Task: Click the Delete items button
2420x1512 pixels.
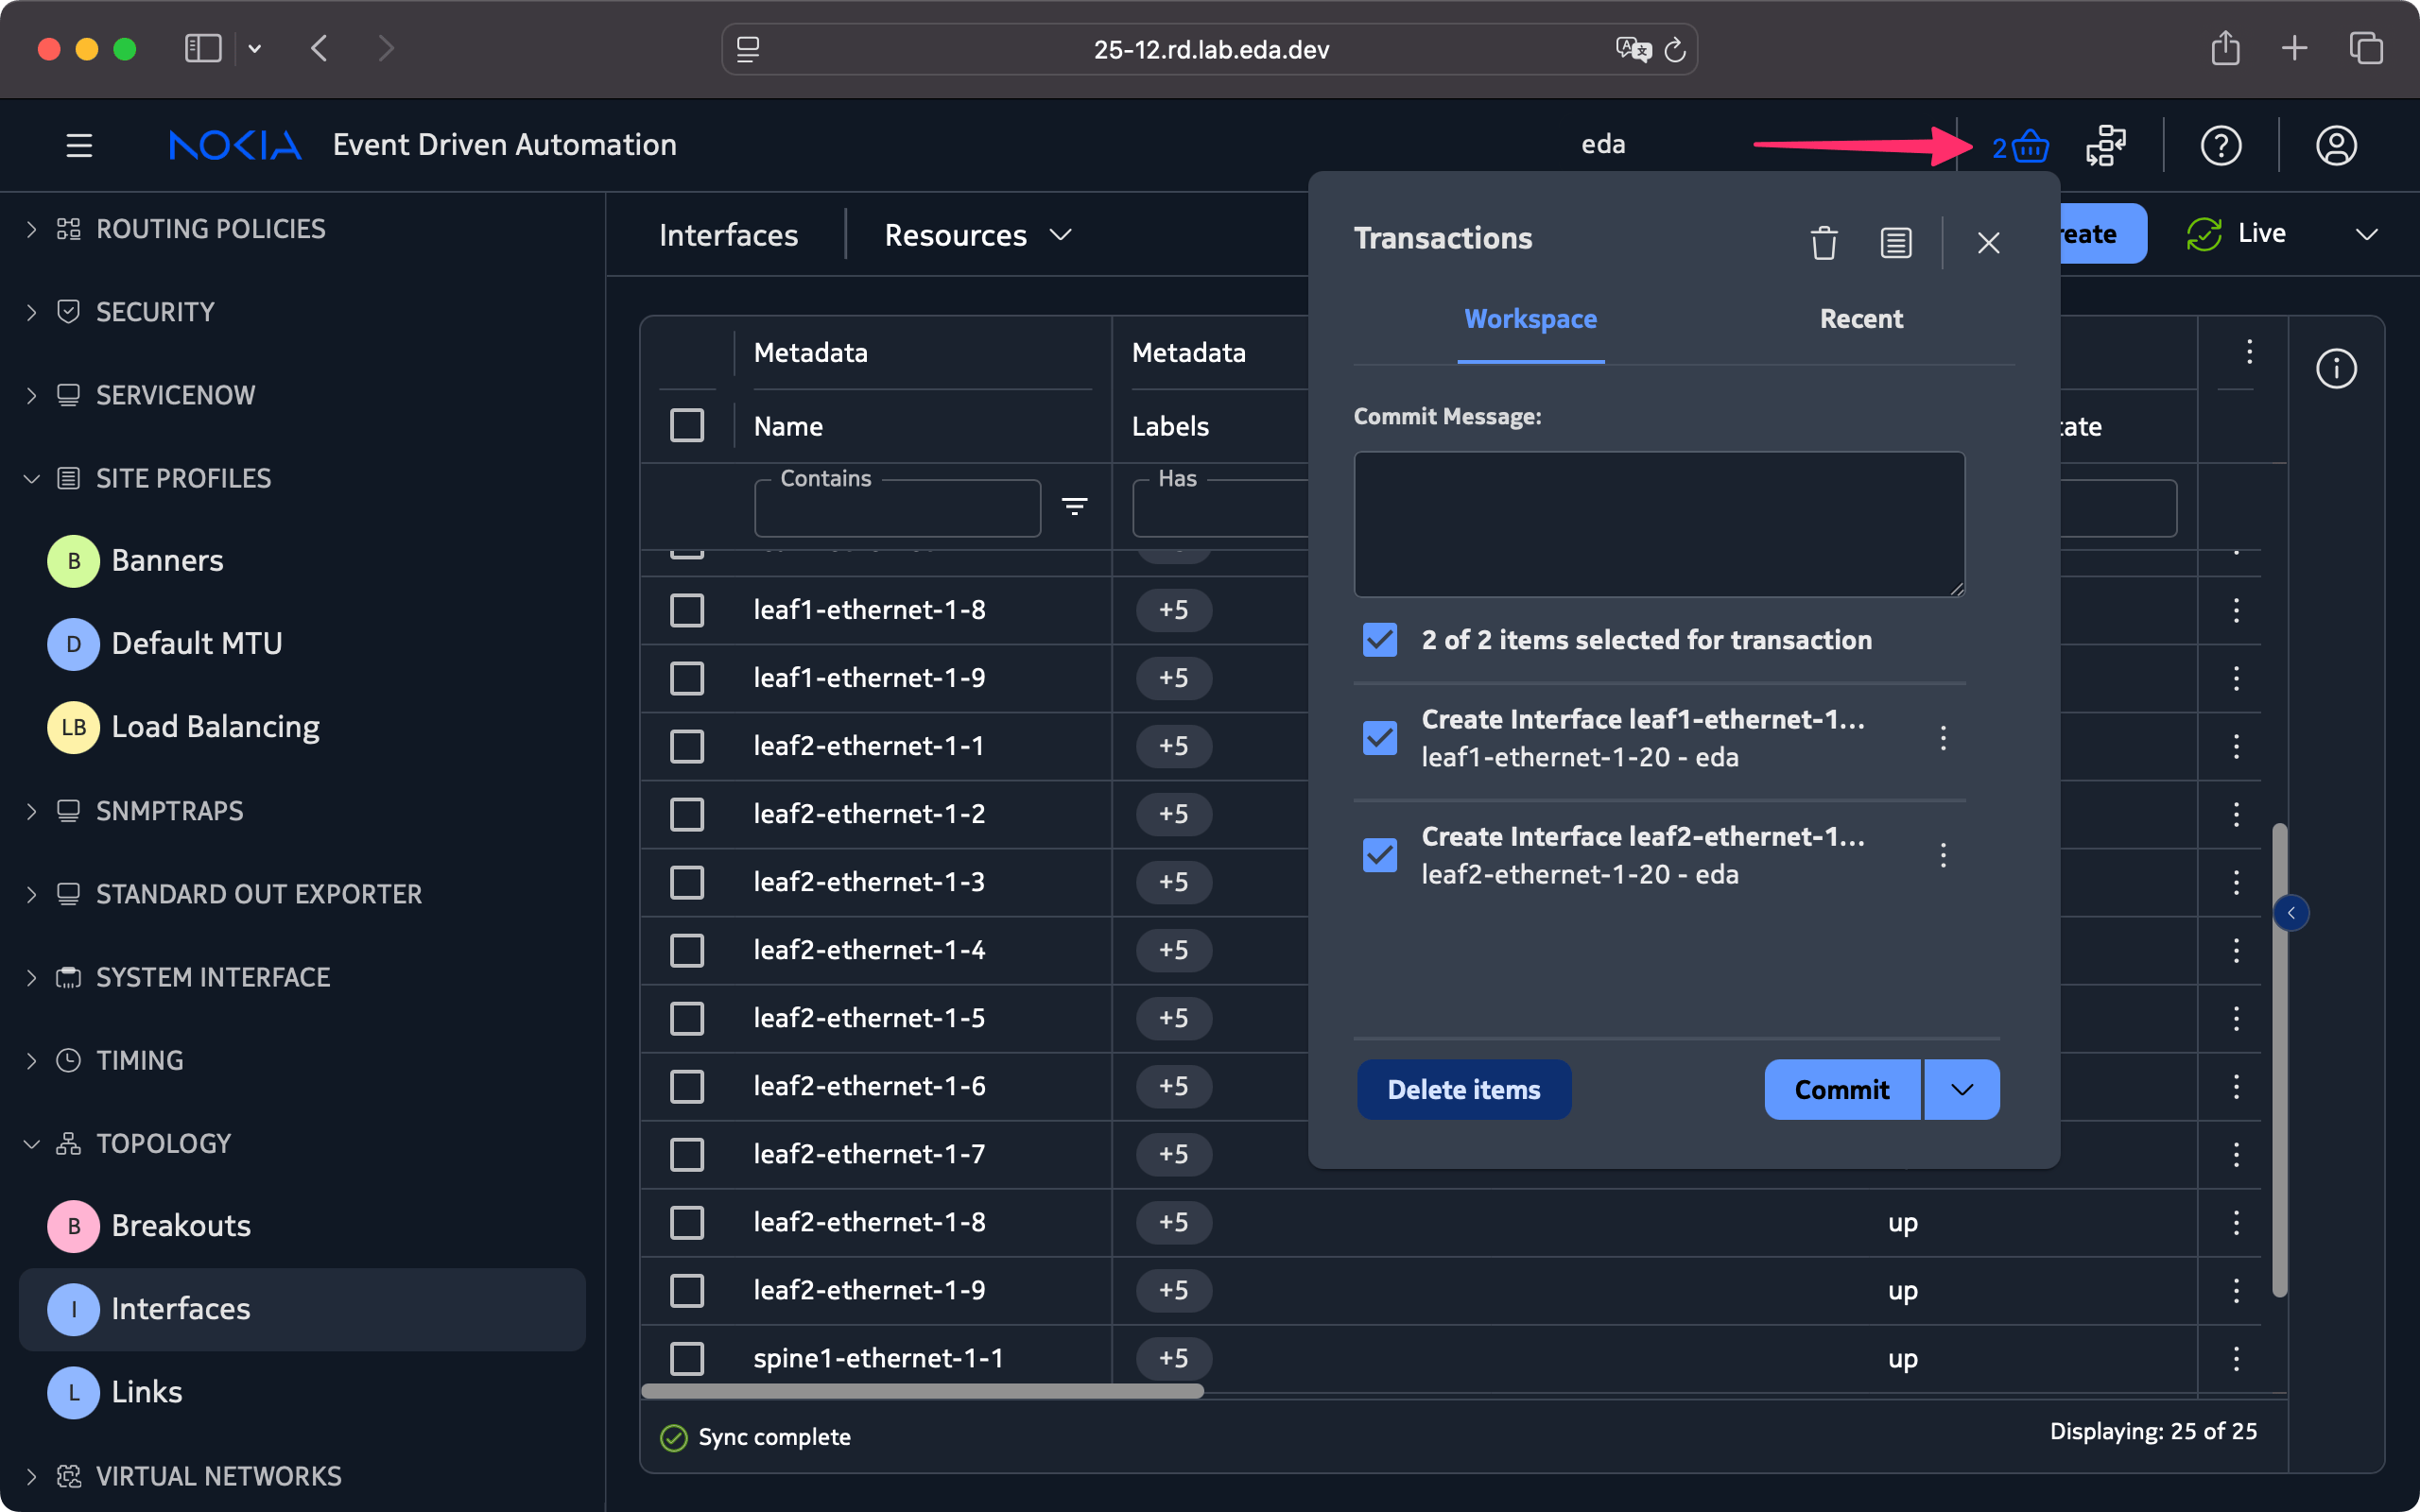Action: click(x=1463, y=1089)
